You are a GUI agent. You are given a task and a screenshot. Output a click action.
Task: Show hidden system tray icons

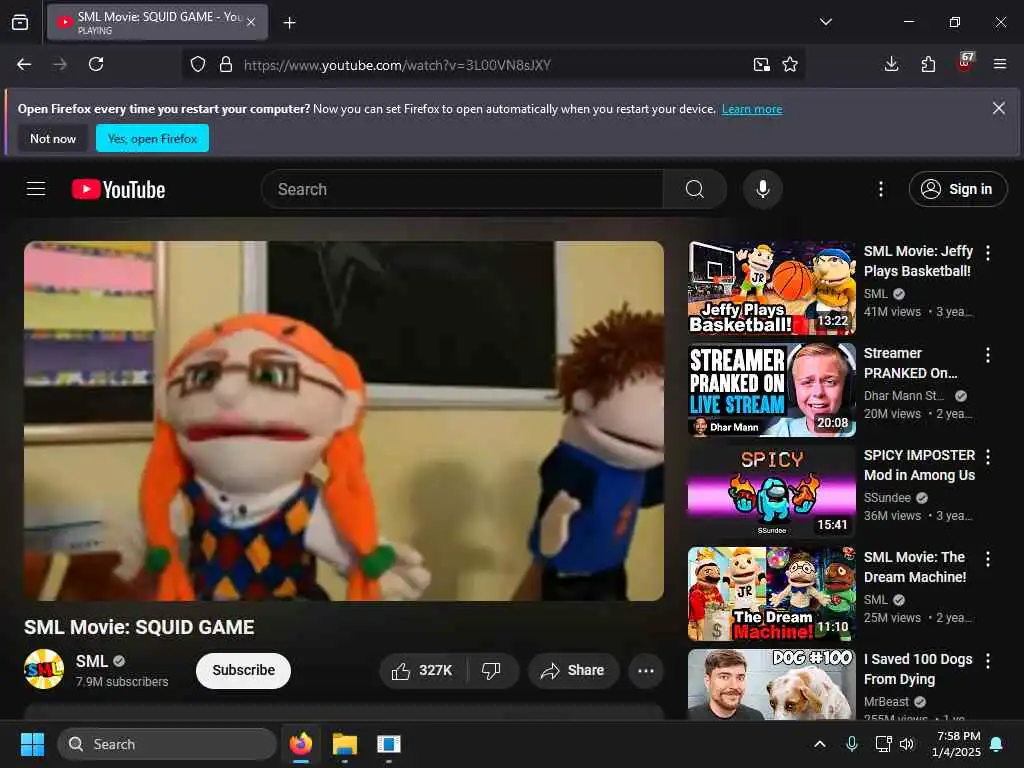click(x=820, y=744)
